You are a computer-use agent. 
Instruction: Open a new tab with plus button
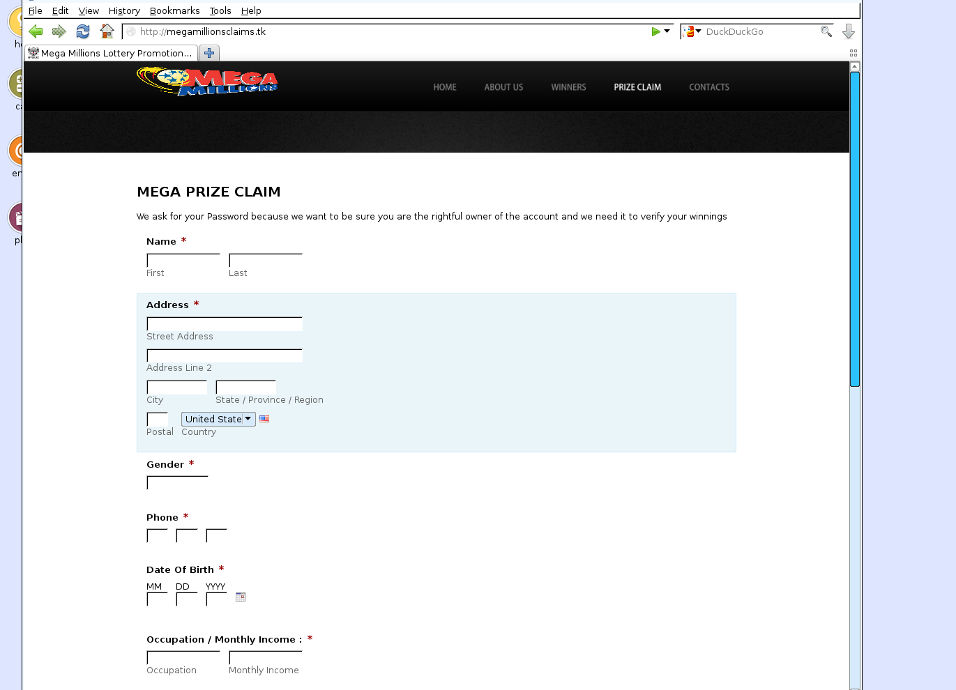point(209,53)
